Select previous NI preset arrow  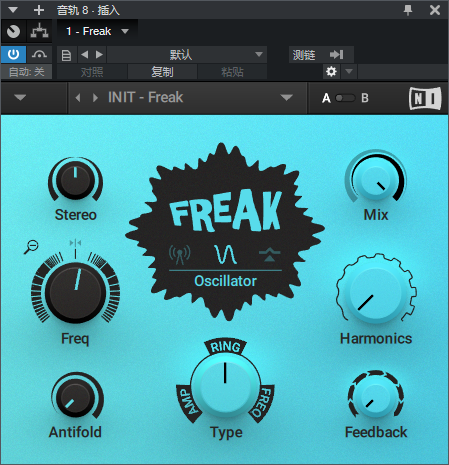(78, 98)
